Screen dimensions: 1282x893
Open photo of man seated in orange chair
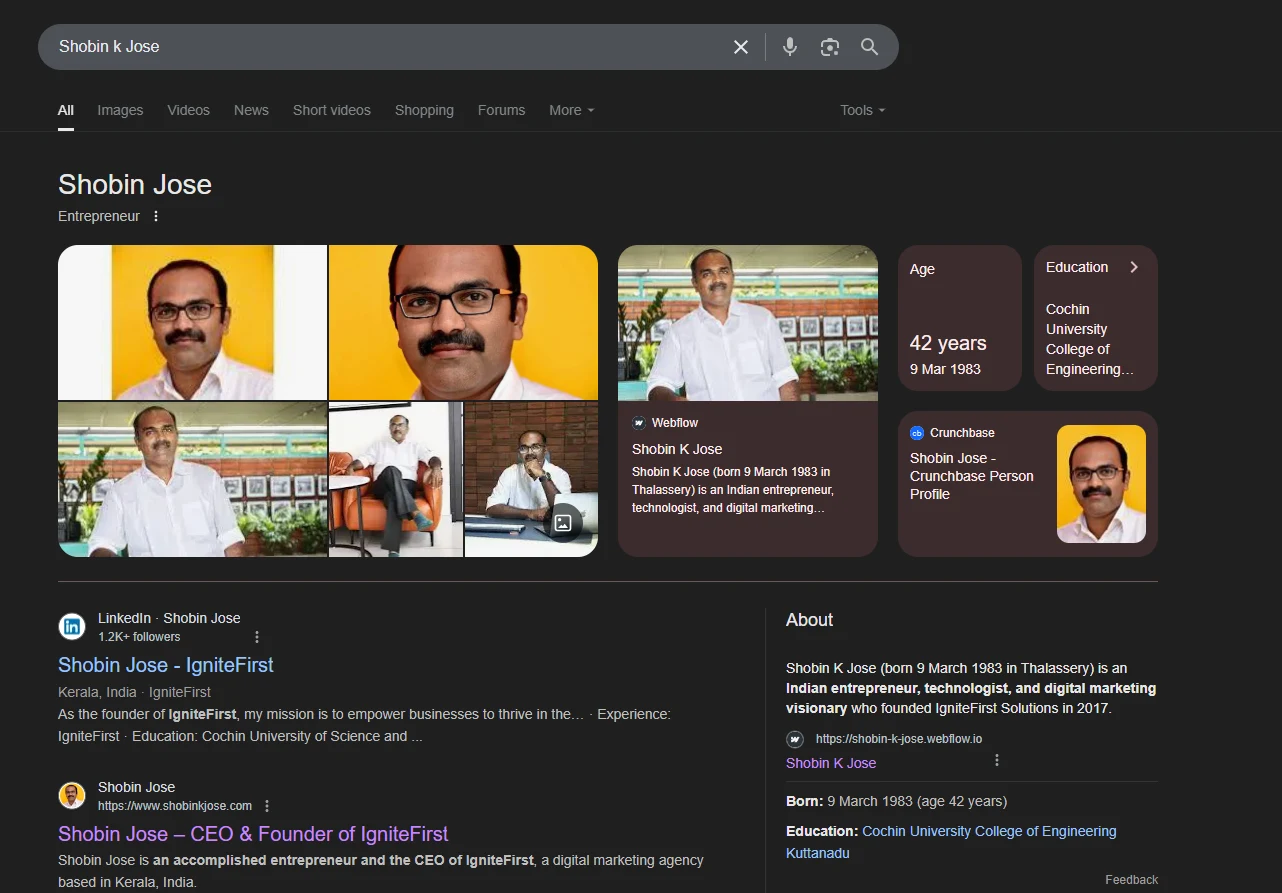[x=396, y=480]
